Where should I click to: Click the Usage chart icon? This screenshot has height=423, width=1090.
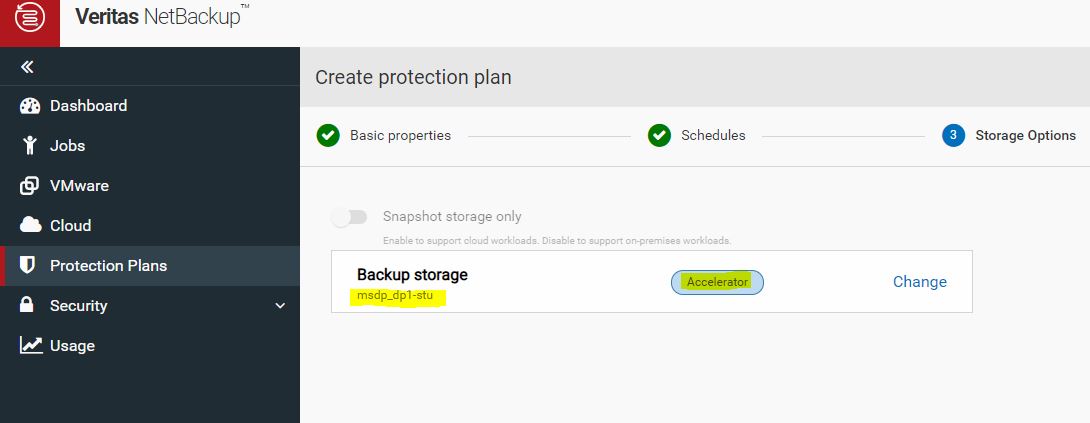coord(31,346)
